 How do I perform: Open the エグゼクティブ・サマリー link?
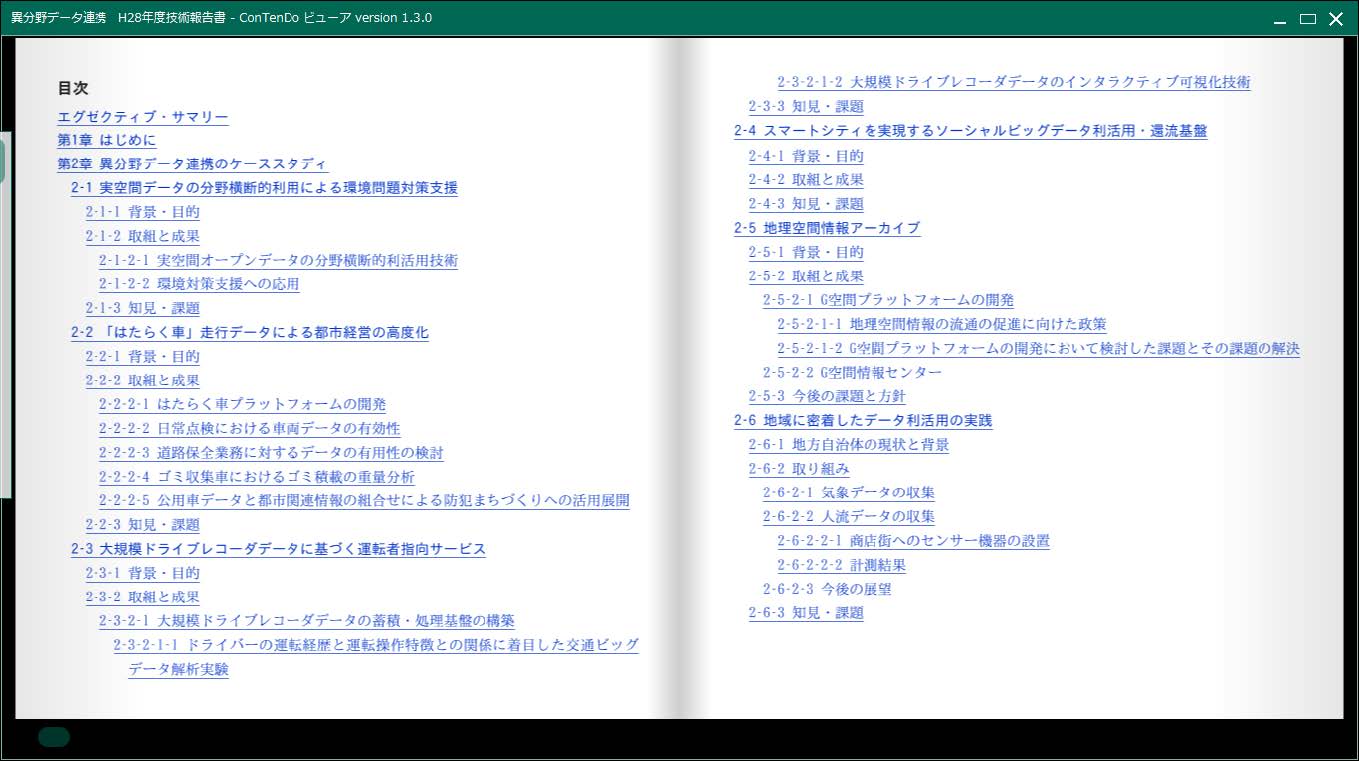click(143, 117)
